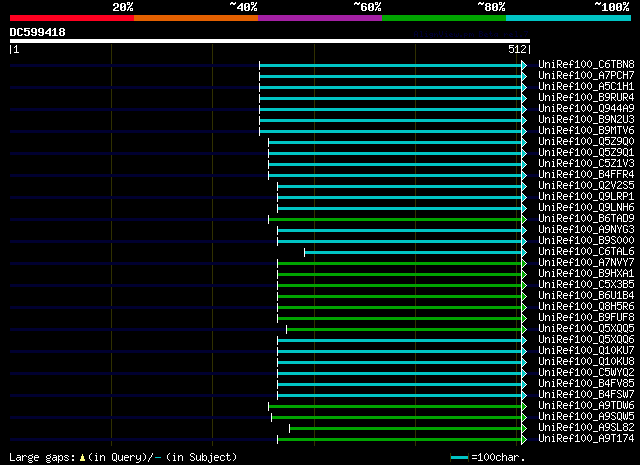
Task: Click the red 20% identity color segment
Action: tap(72, 18)
